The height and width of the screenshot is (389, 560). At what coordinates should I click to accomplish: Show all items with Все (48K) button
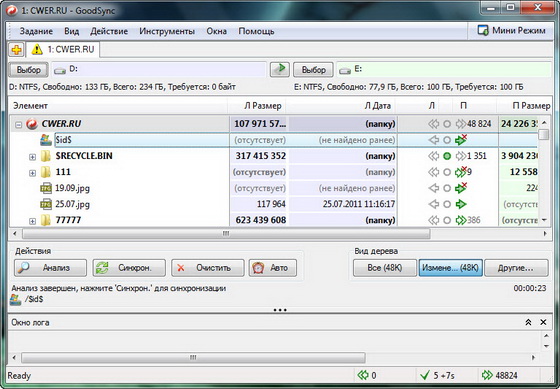(385, 268)
